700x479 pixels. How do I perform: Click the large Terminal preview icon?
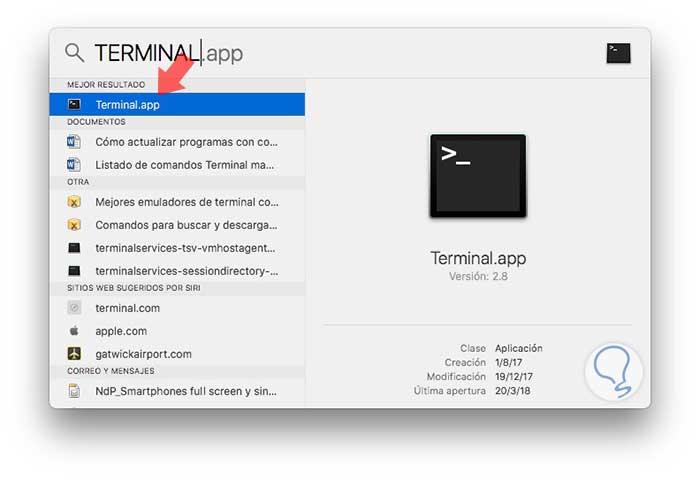tap(478, 176)
